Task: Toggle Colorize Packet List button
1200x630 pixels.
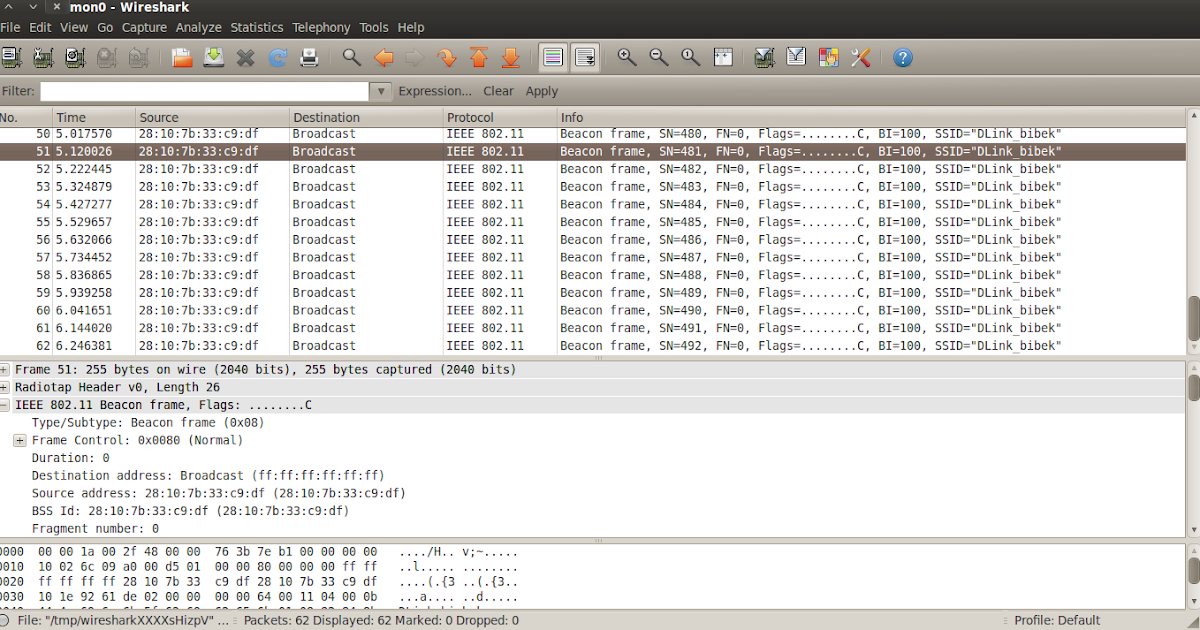Action: [553, 58]
